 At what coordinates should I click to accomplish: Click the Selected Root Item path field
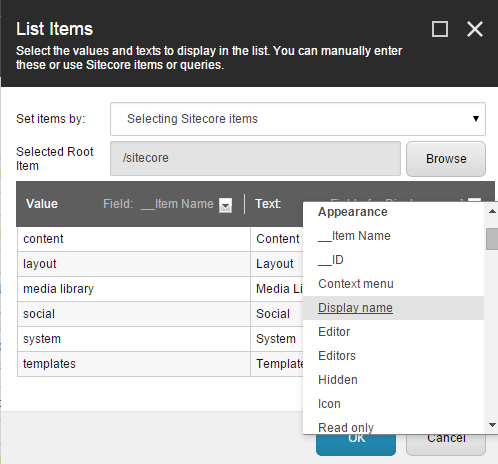255,158
